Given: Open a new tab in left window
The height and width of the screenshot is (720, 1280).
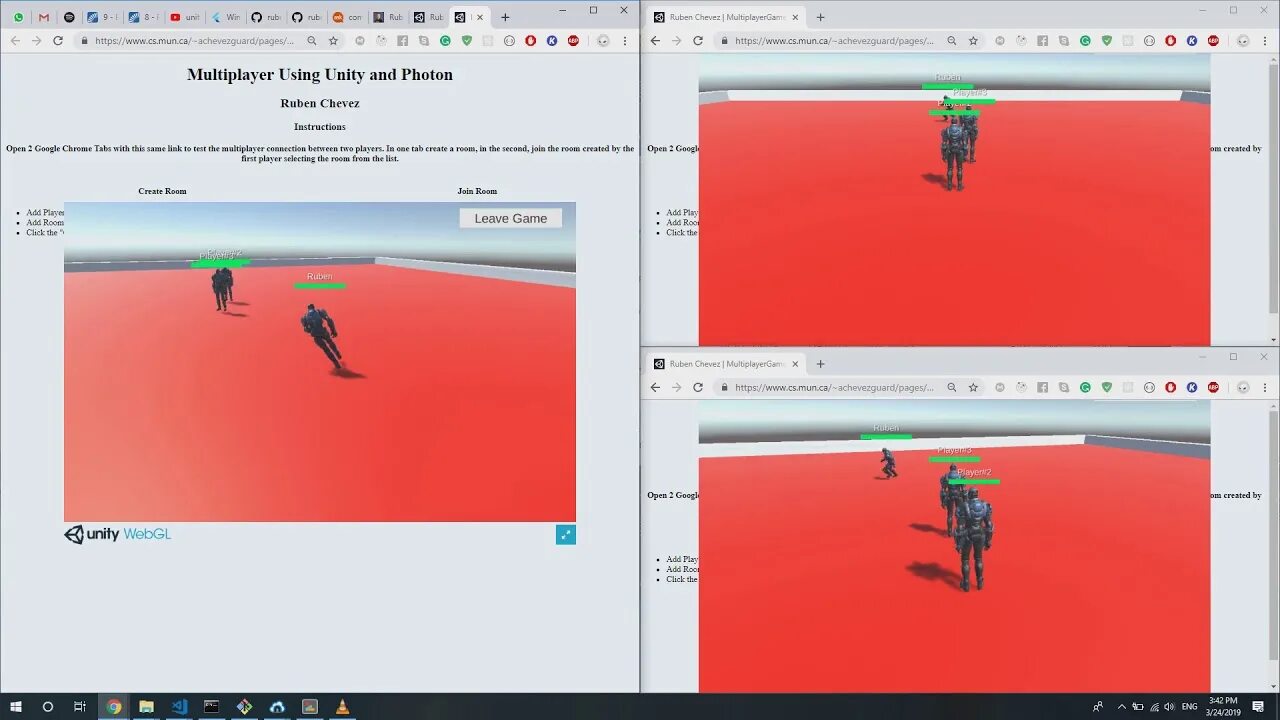Looking at the screenshot, I should pos(505,17).
